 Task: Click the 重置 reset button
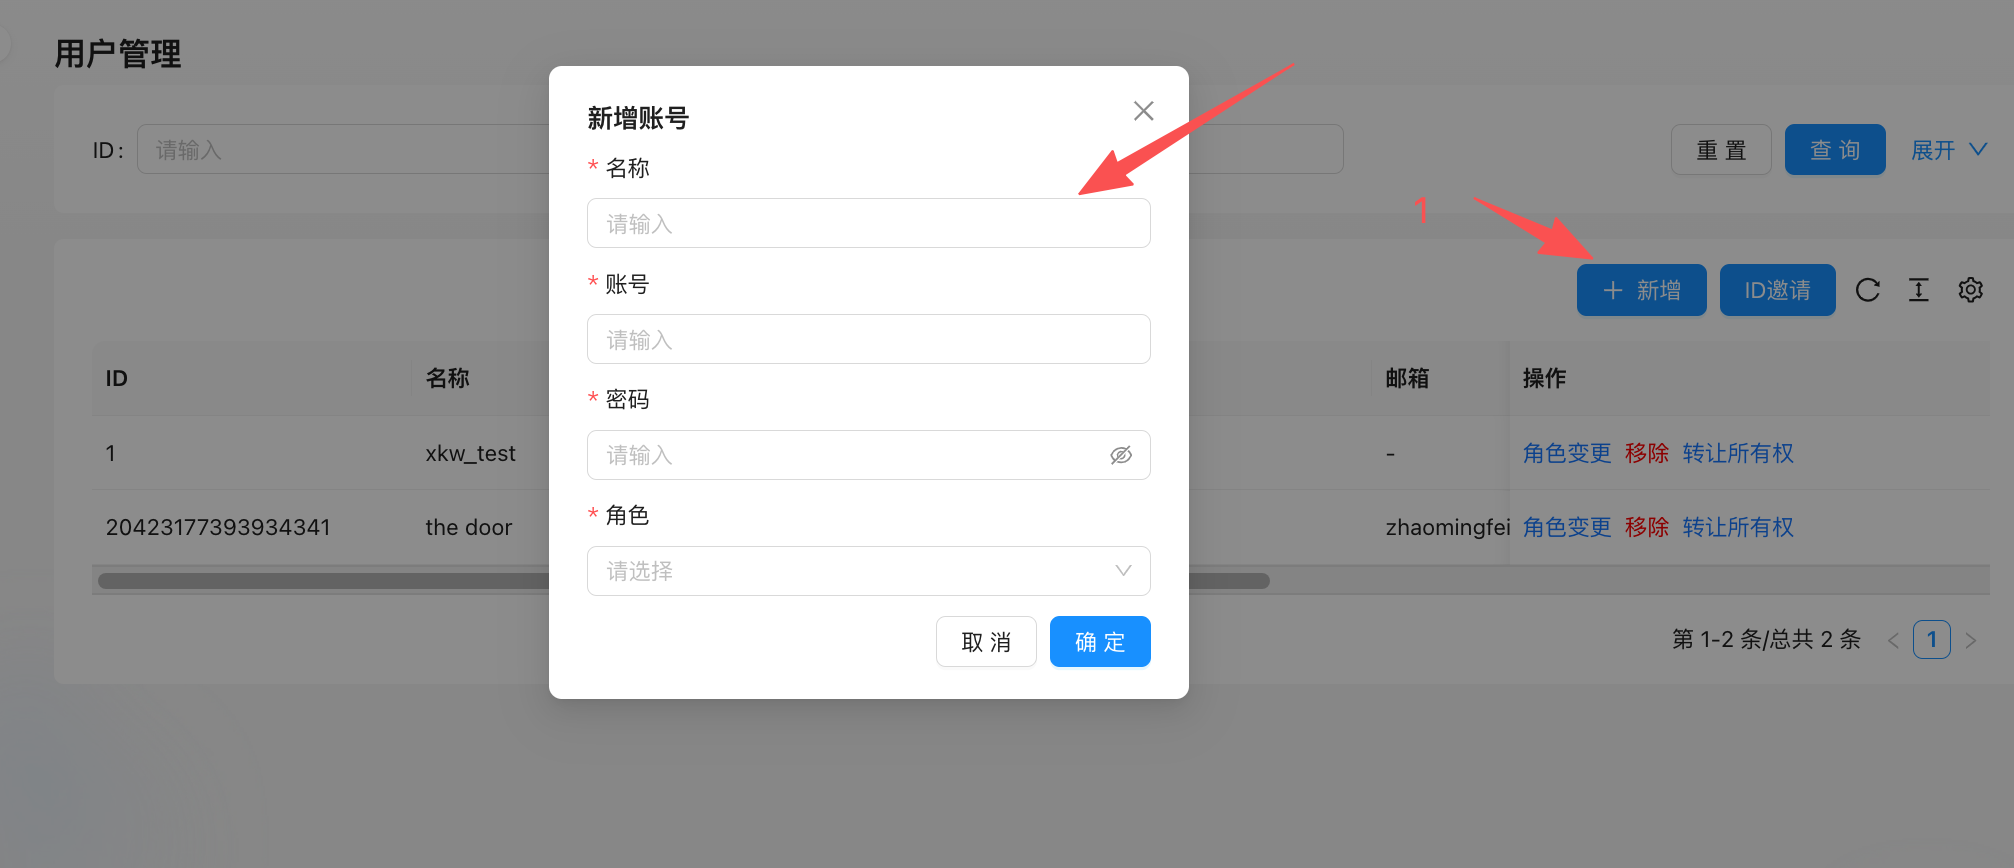(1721, 150)
